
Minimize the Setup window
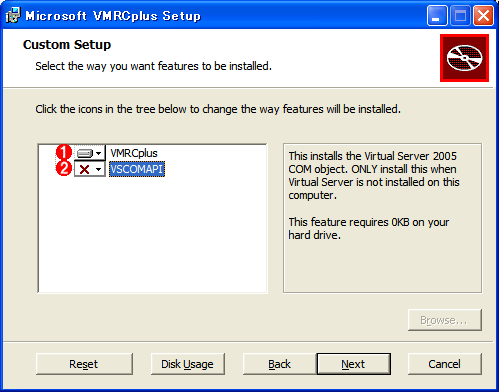437,15
